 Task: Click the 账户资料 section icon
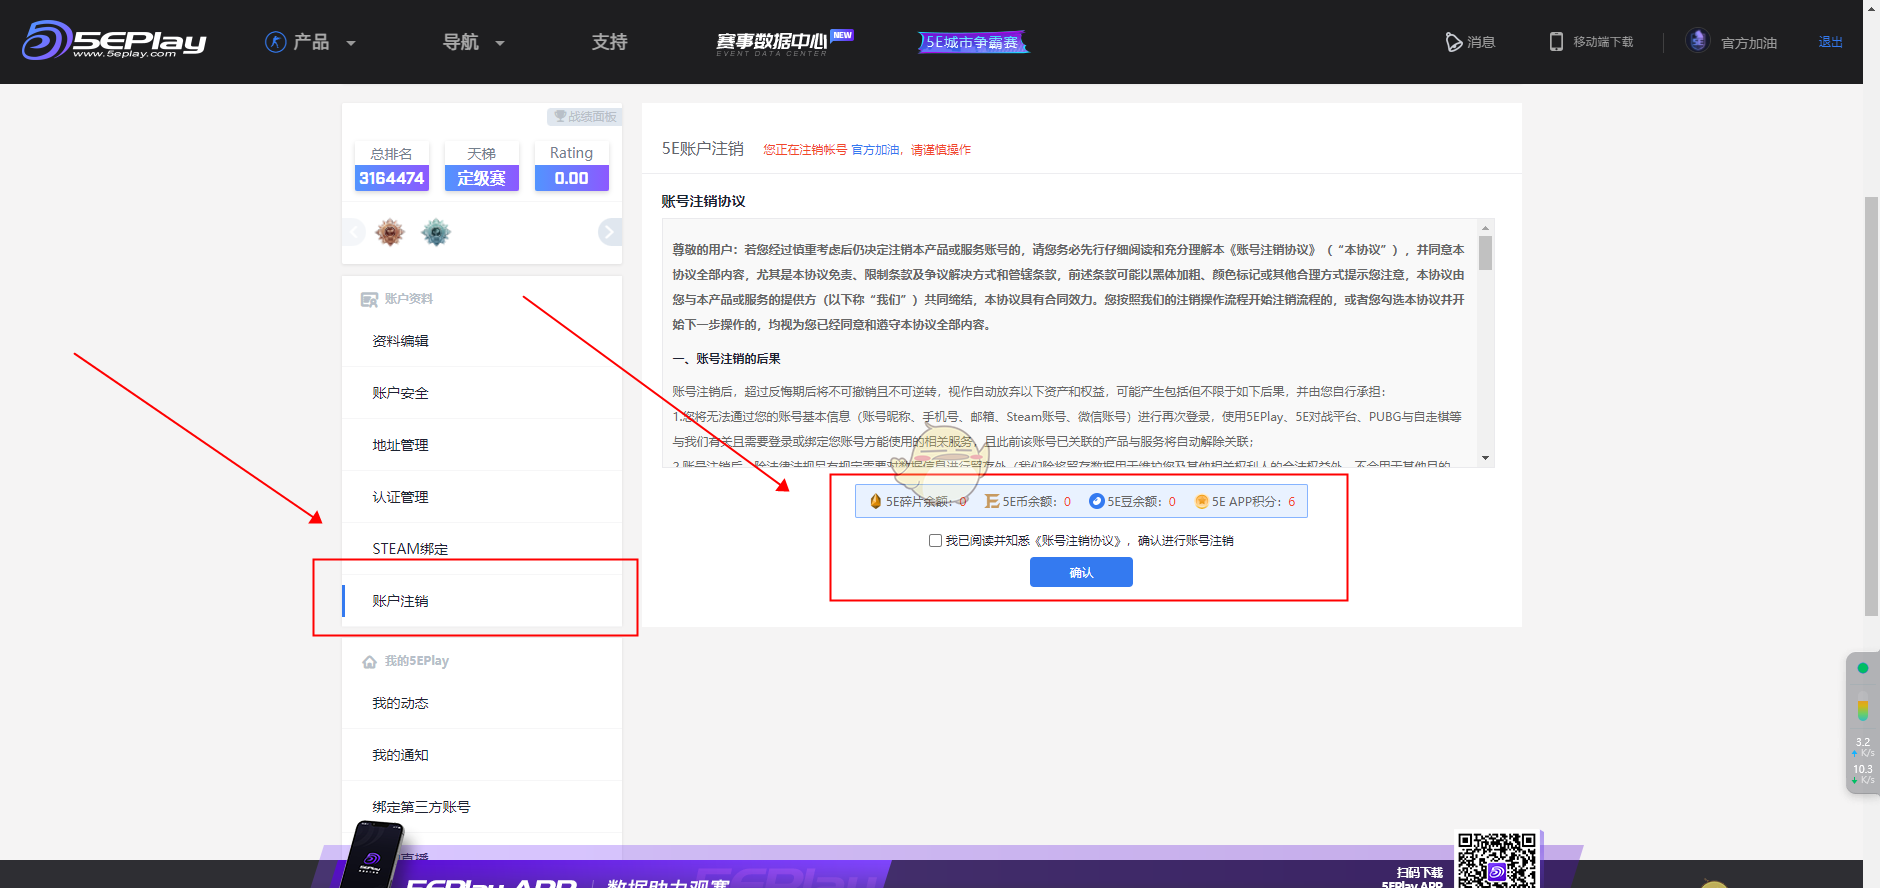tap(369, 299)
